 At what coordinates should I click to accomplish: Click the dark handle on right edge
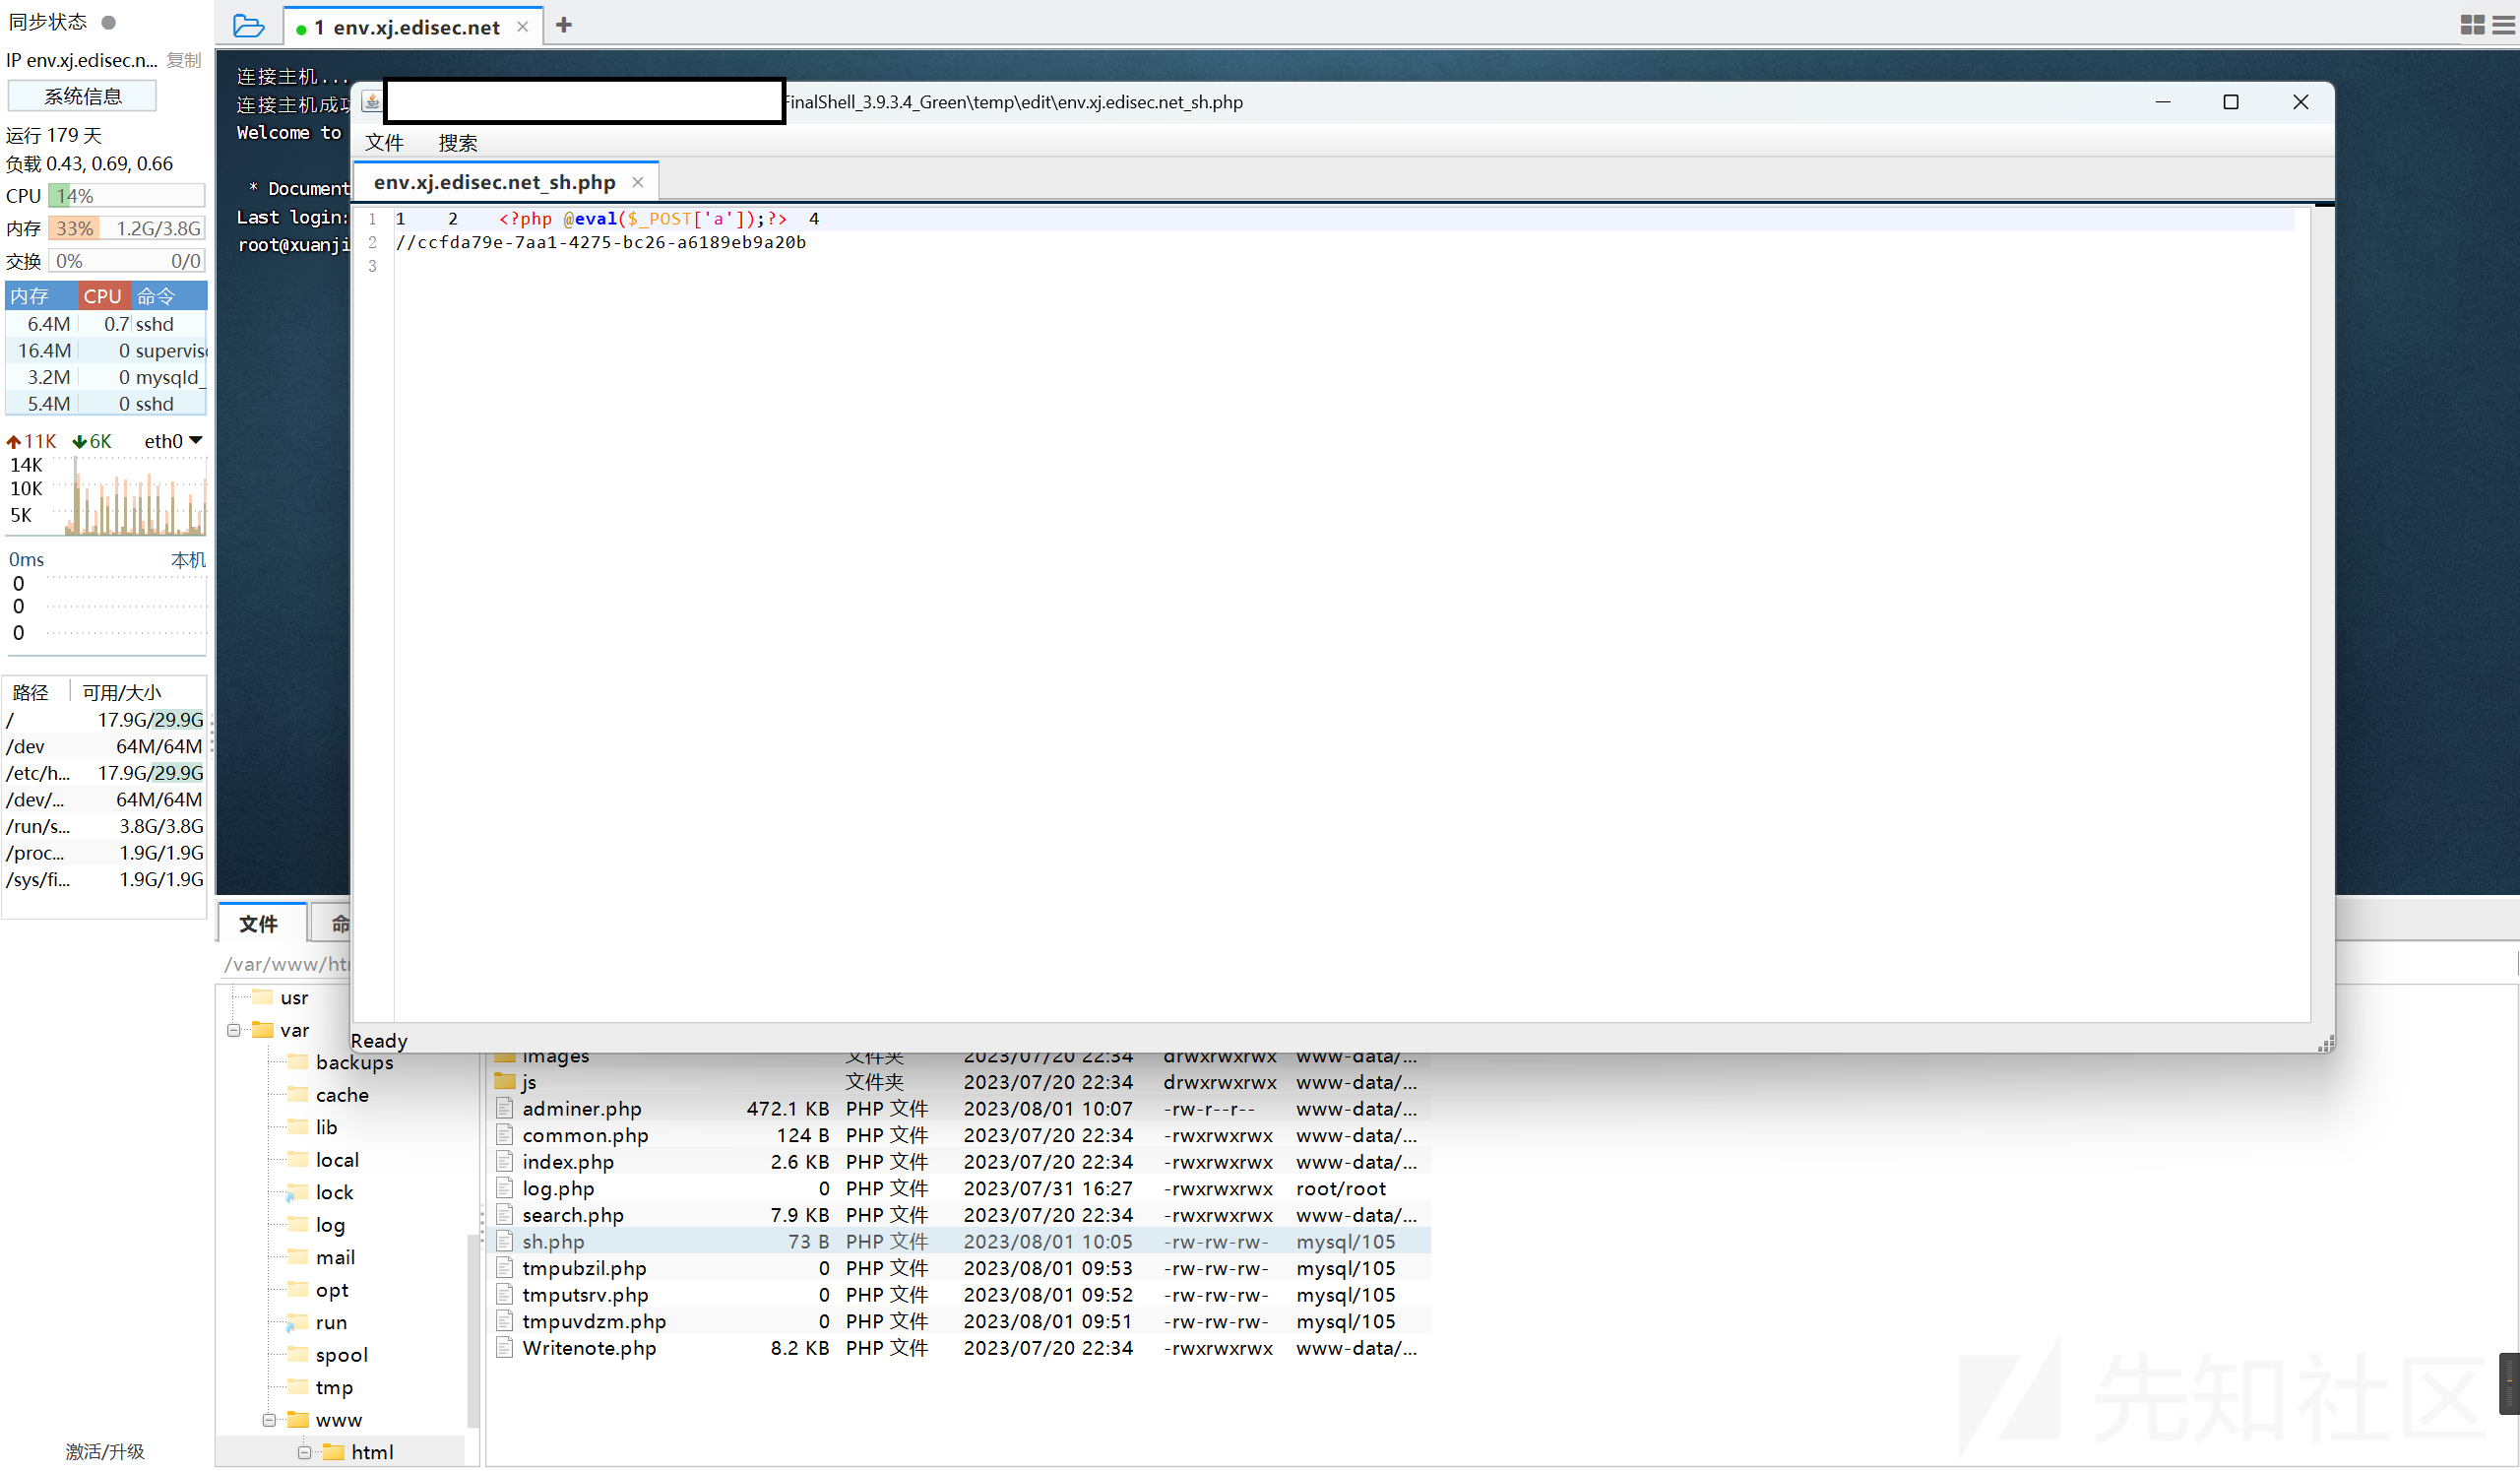(x=2508, y=1383)
